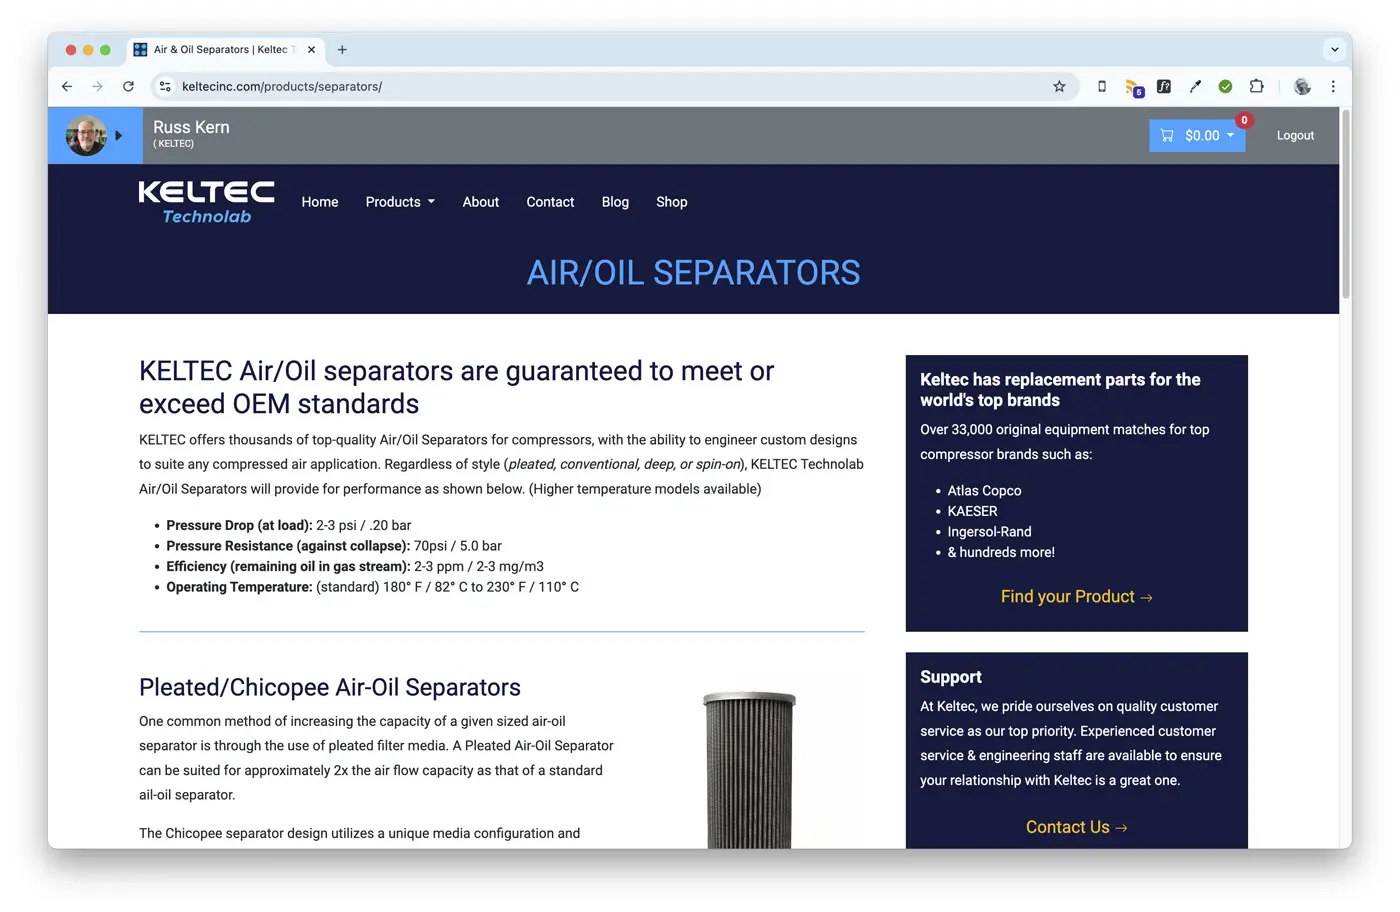Open the Blog page
This screenshot has width=1400, height=912.
pyautogui.click(x=615, y=202)
